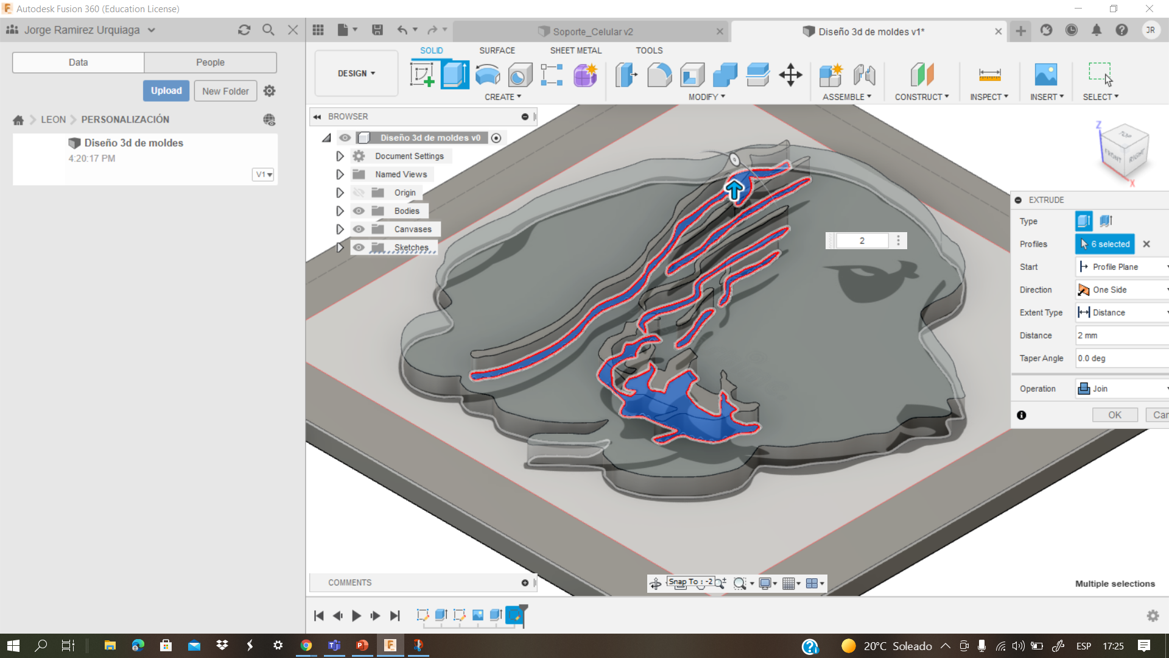Select the Extrude tool in toolbar
This screenshot has height=658, width=1169.
pyautogui.click(x=455, y=75)
